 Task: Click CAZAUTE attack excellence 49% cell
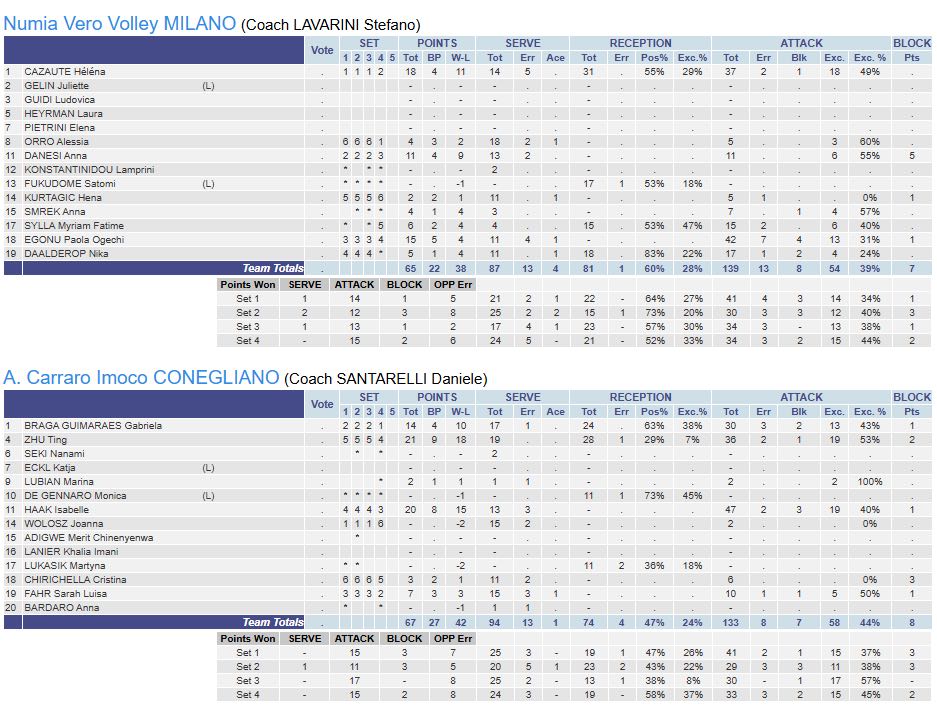point(870,72)
